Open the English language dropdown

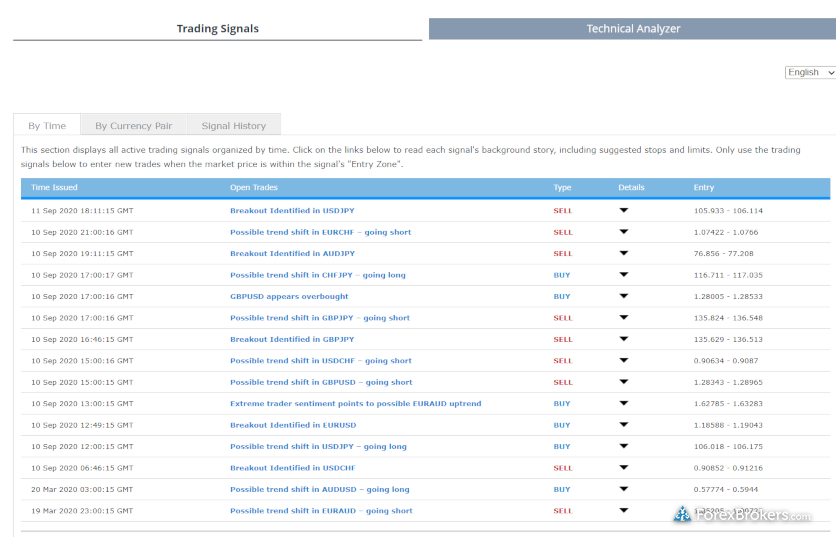coord(810,72)
